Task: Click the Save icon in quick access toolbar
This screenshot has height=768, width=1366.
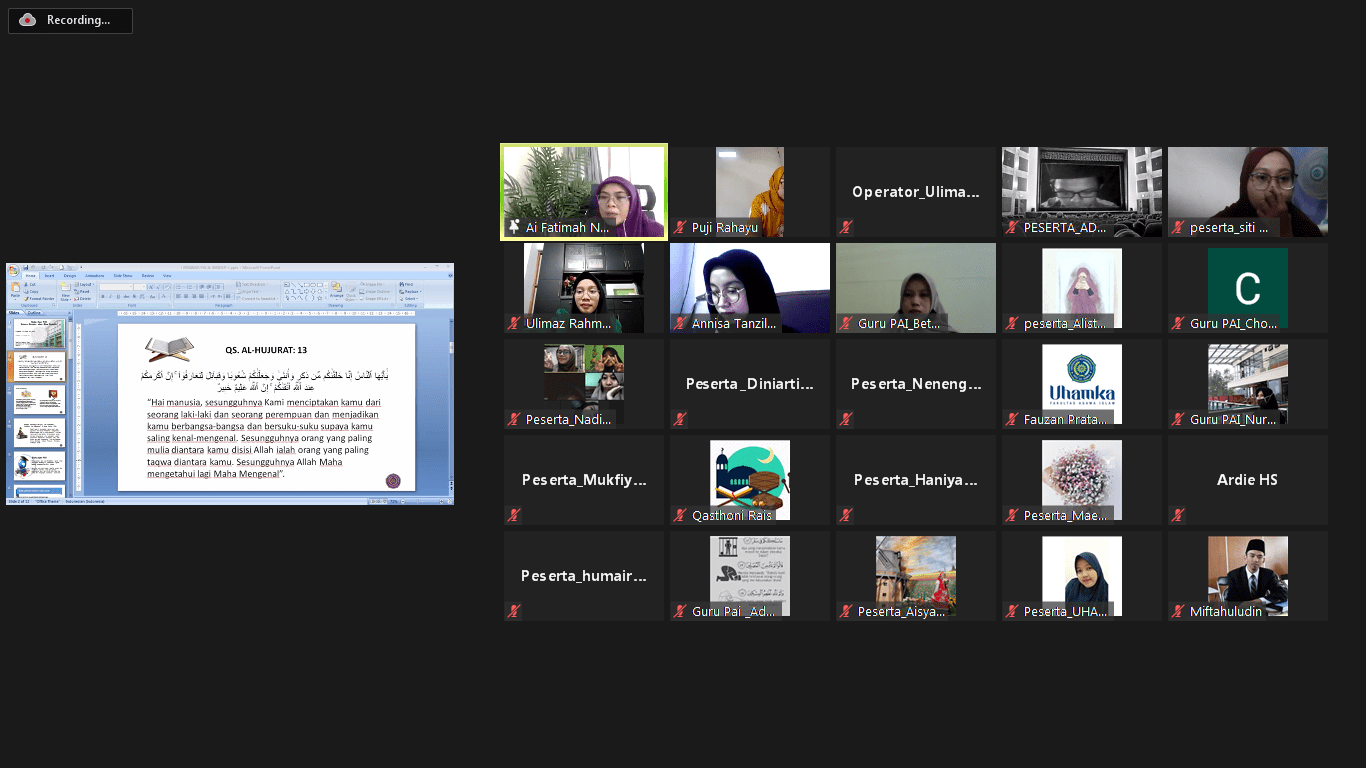Action: tap(25, 267)
